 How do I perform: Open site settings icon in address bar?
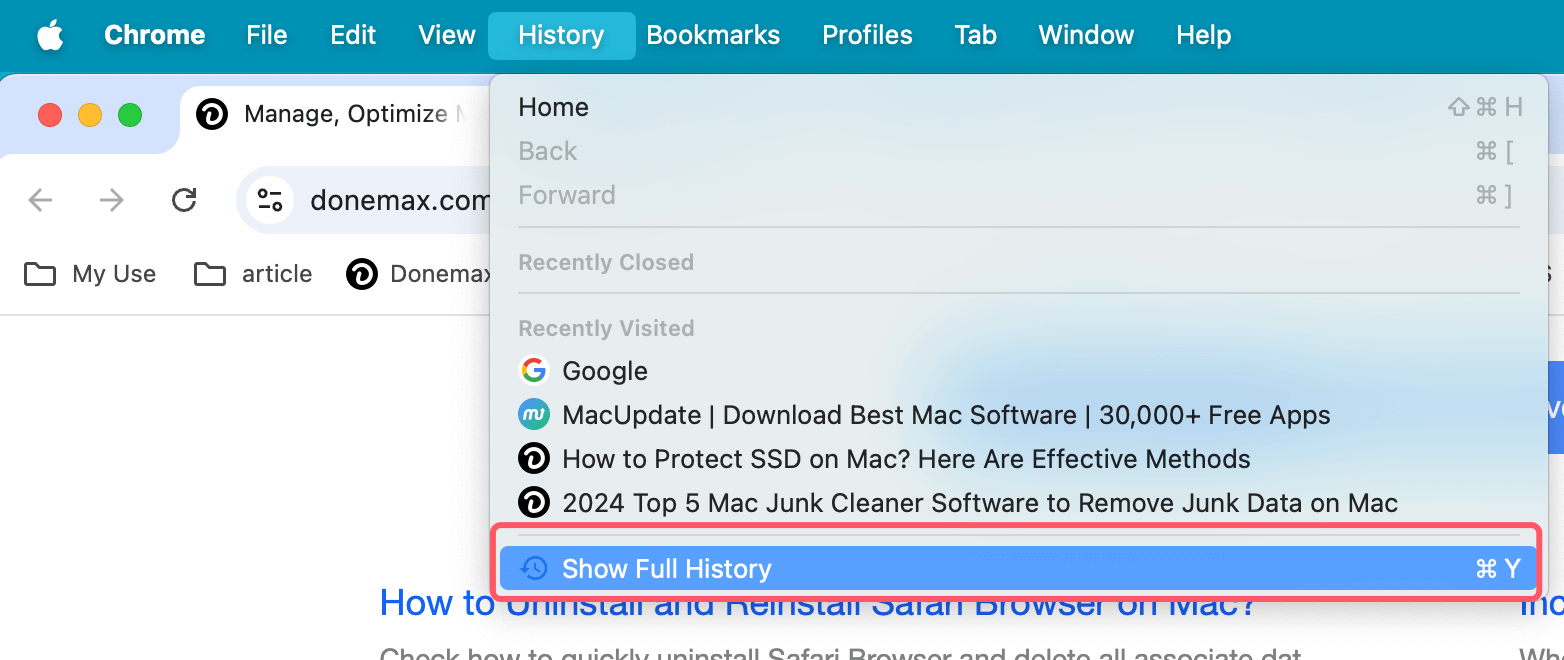tap(269, 199)
